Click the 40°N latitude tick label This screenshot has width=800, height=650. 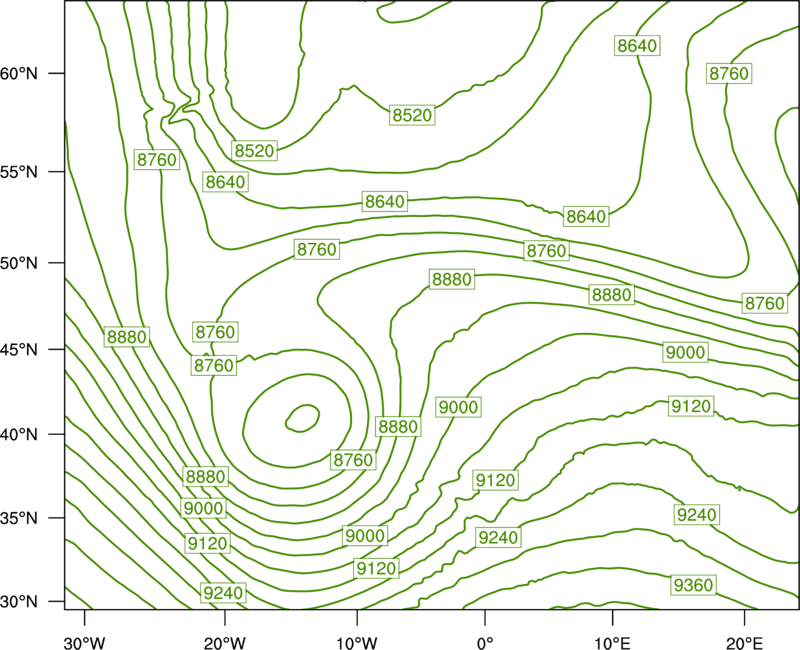point(19,434)
